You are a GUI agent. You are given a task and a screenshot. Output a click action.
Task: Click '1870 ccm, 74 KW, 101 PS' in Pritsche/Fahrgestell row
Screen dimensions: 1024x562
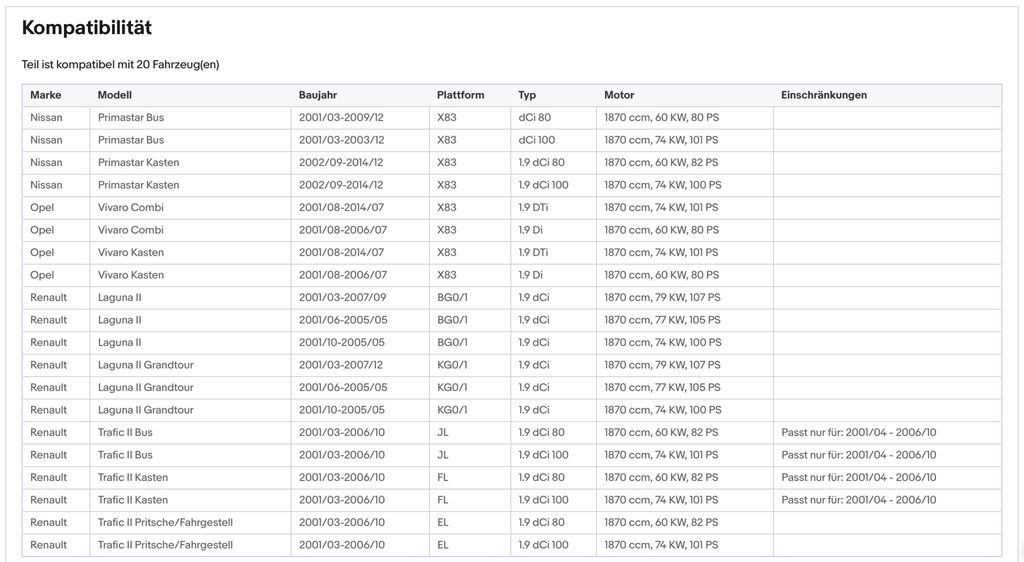pyautogui.click(x=661, y=546)
